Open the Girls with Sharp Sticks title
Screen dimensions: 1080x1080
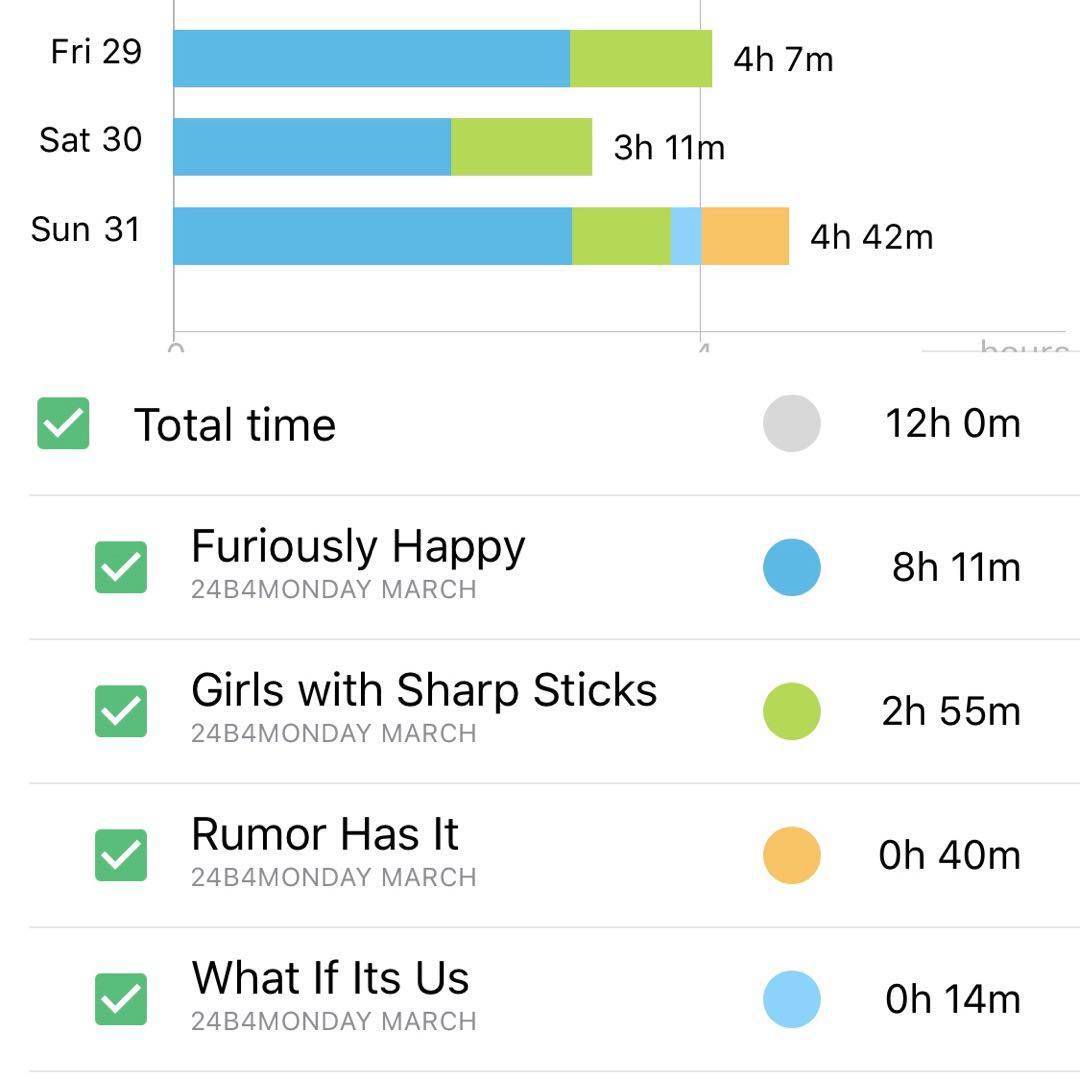click(423, 691)
